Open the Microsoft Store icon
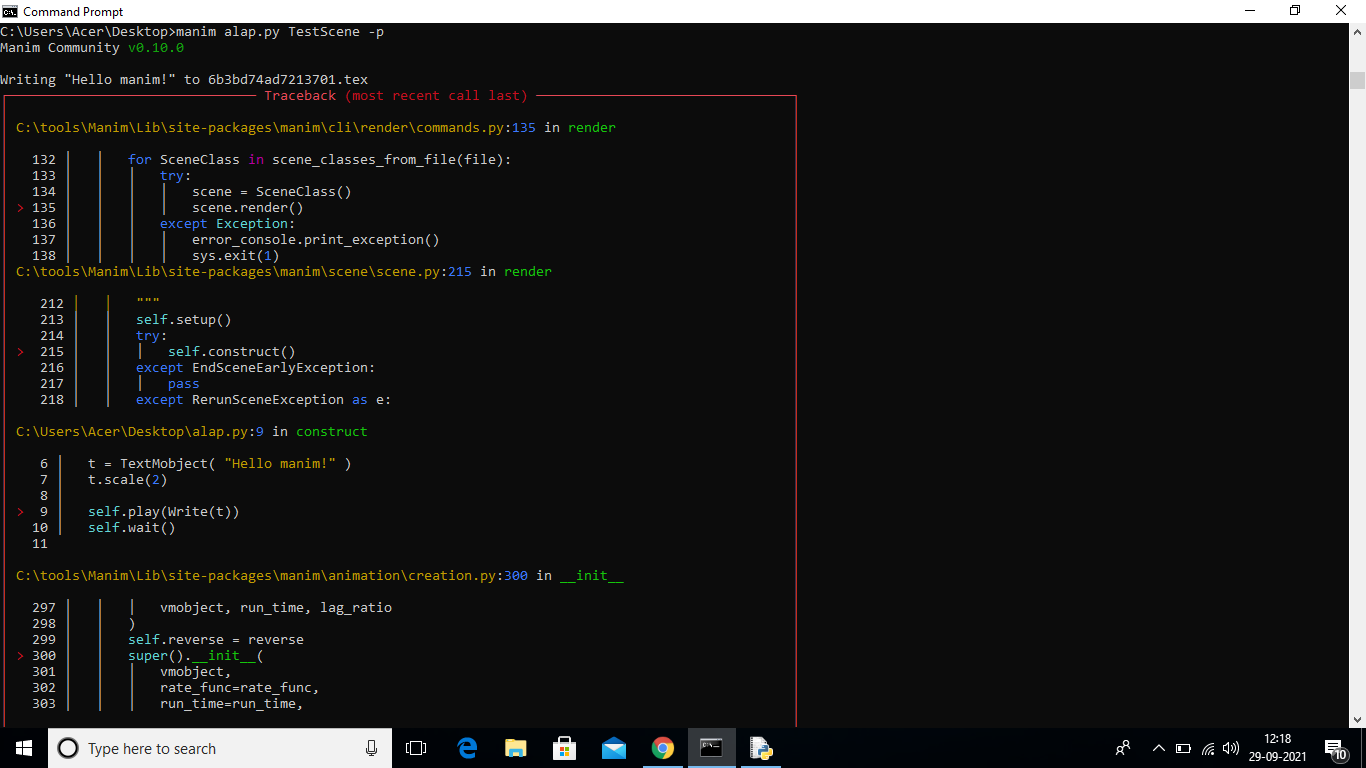Image resolution: width=1366 pixels, height=768 pixels. coord(564,747)
